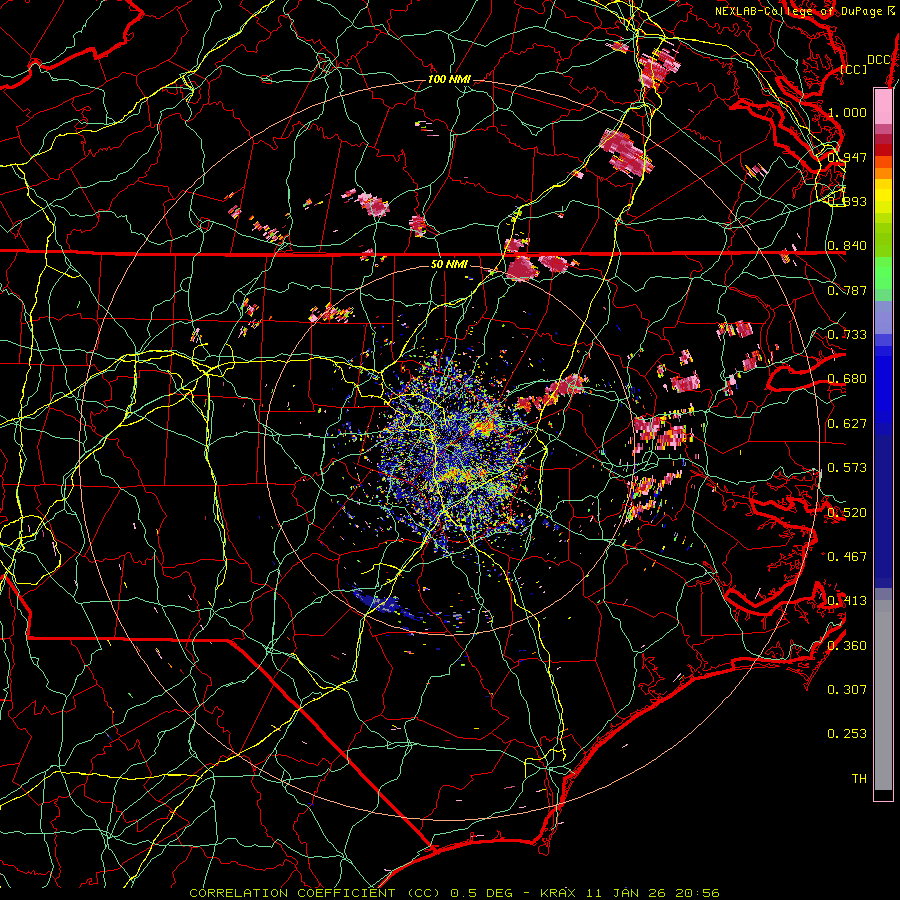900x900 pixels.
Task: Click the 0.680 scale value
Action: click(x=847, y=378)
